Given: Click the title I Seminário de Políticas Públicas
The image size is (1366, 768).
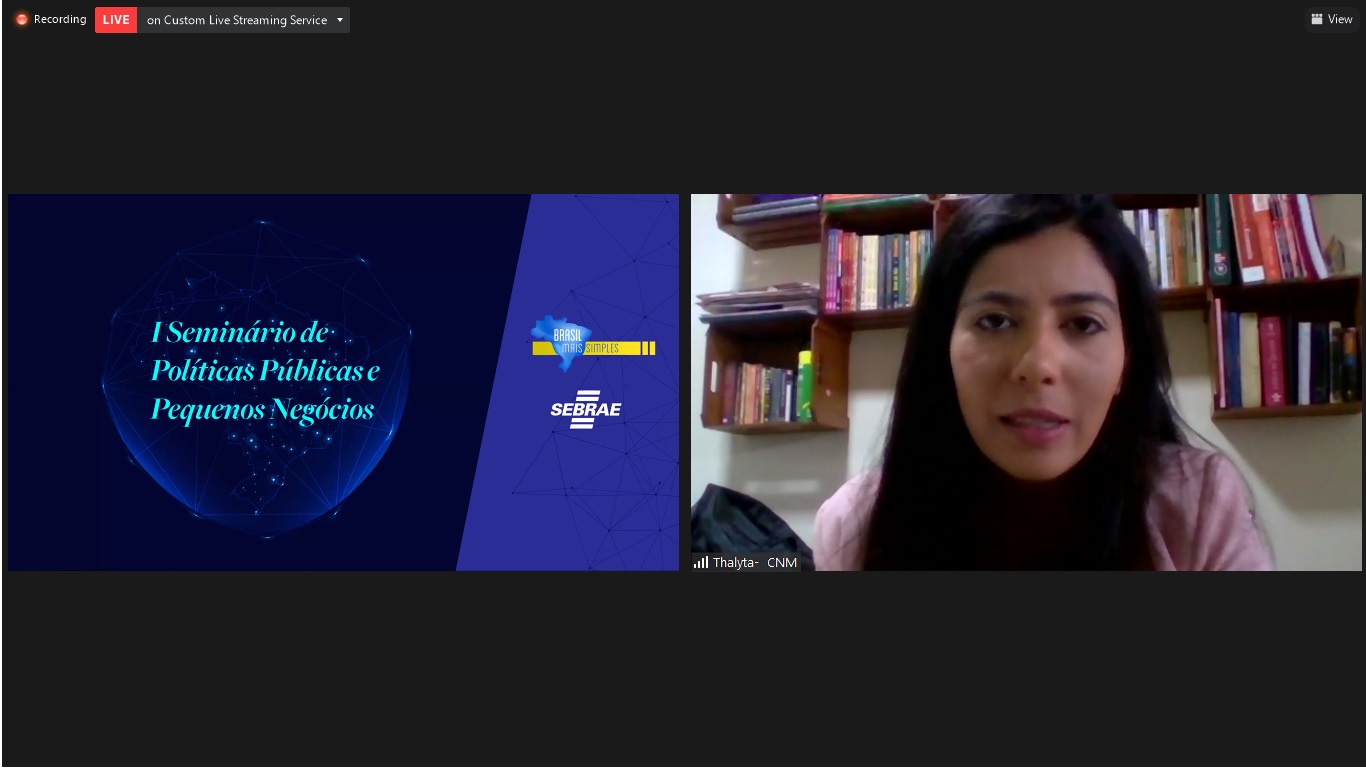Looking at the screenshot, I should point(265,371).
